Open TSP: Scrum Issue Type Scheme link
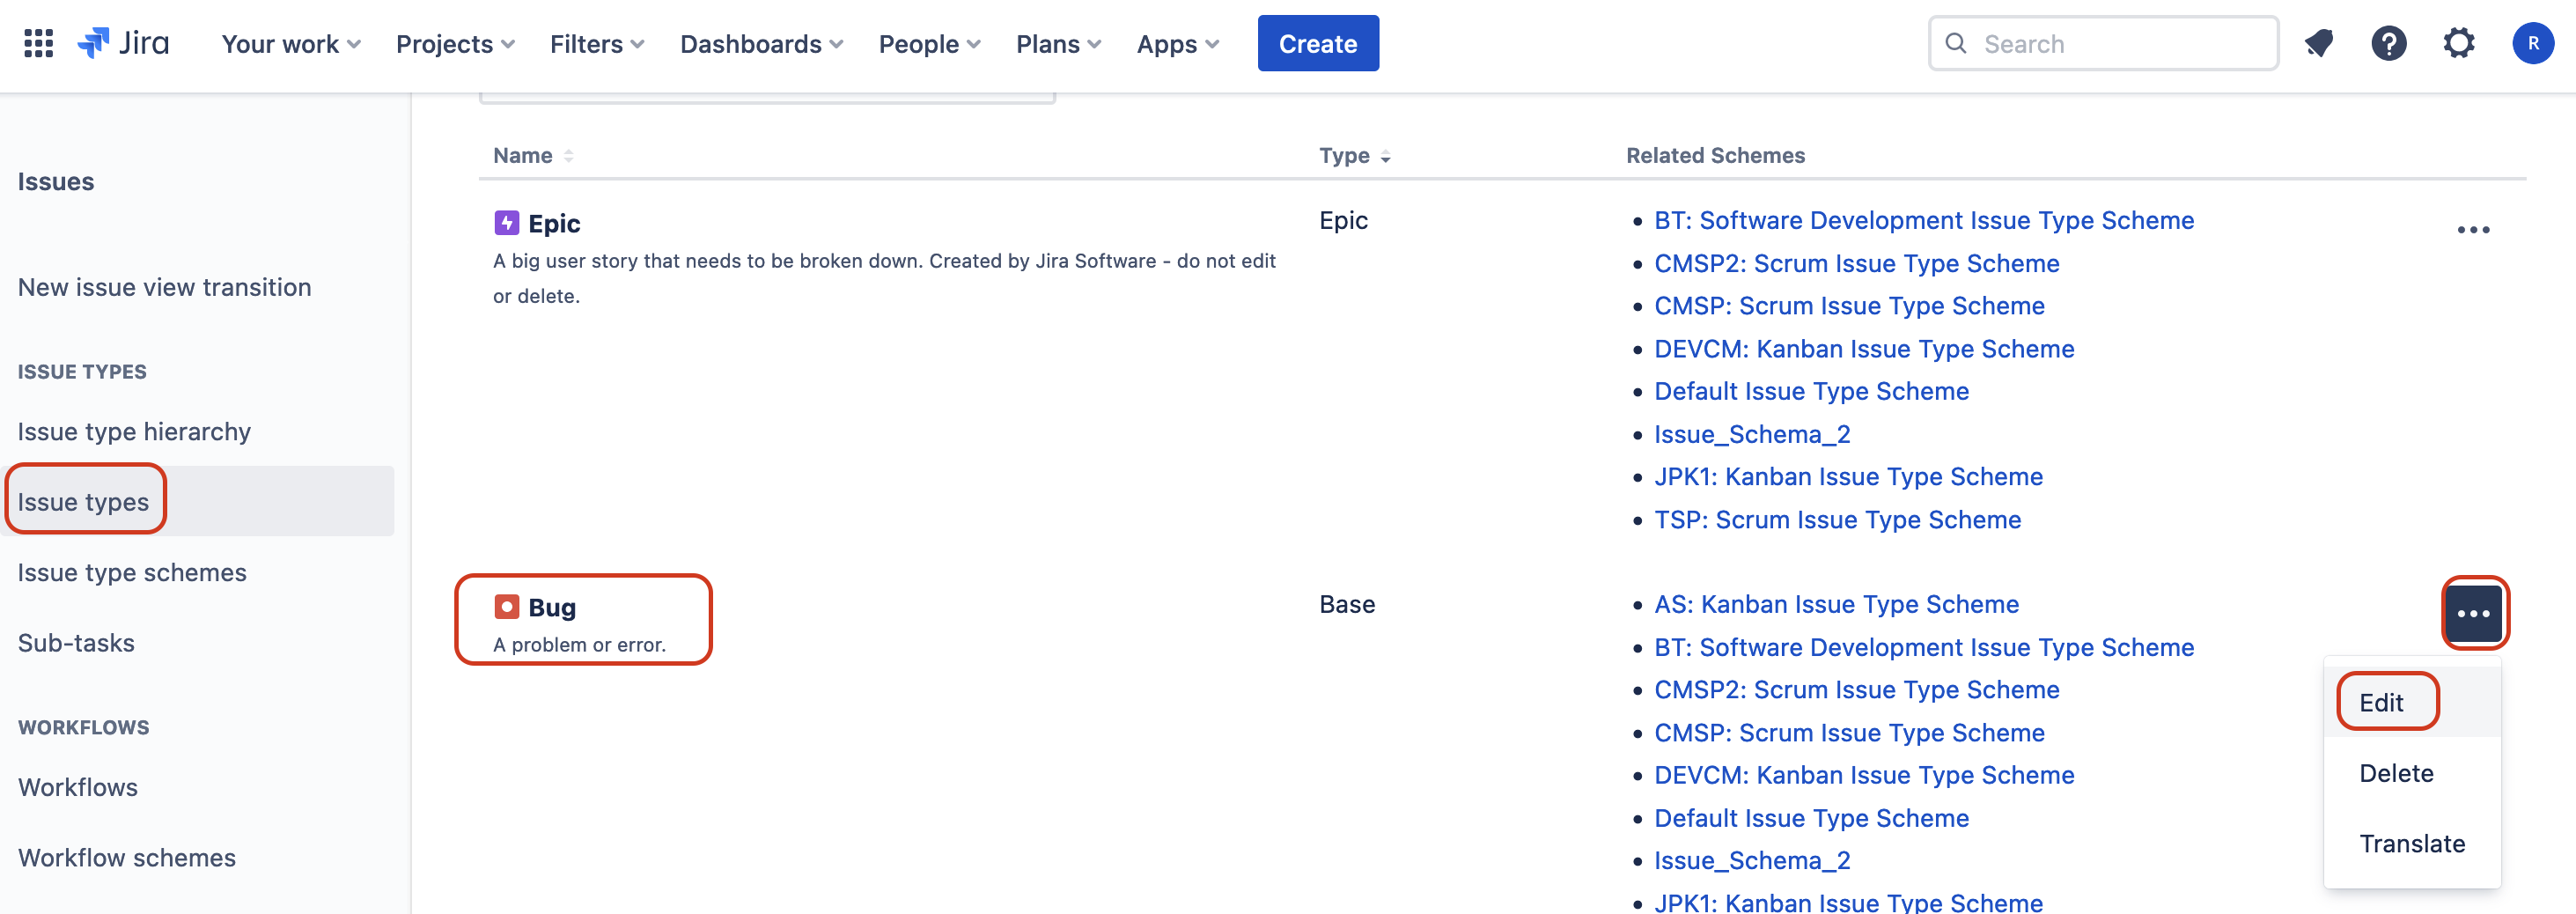Screen dimensions: 2576x914 coord(1837,519)
